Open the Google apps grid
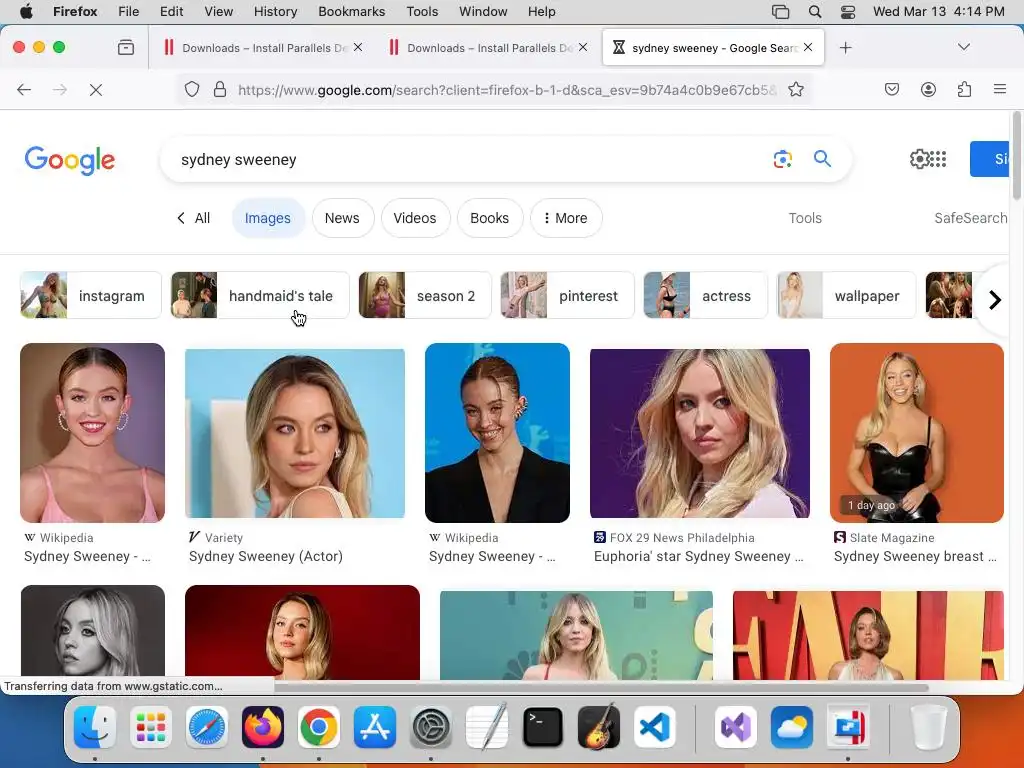 (938, 159)
